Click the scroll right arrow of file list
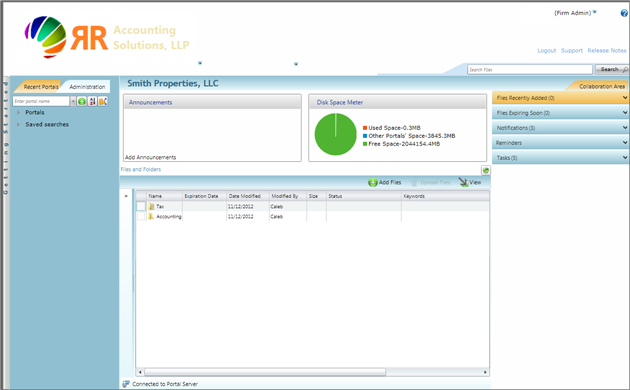Viewport: 630px width, 390px height. coord(485,372)
